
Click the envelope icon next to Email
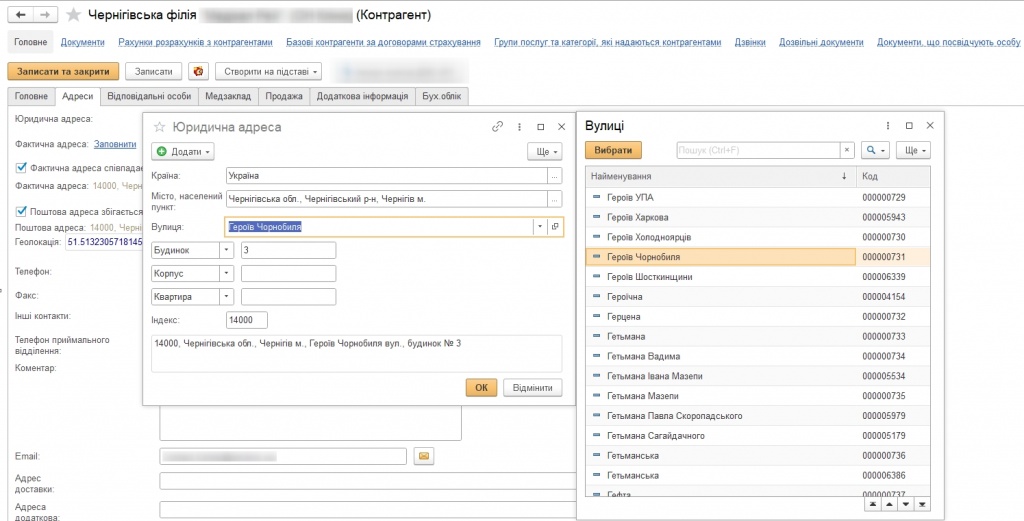pyautogui.click(x=423, y=456)
